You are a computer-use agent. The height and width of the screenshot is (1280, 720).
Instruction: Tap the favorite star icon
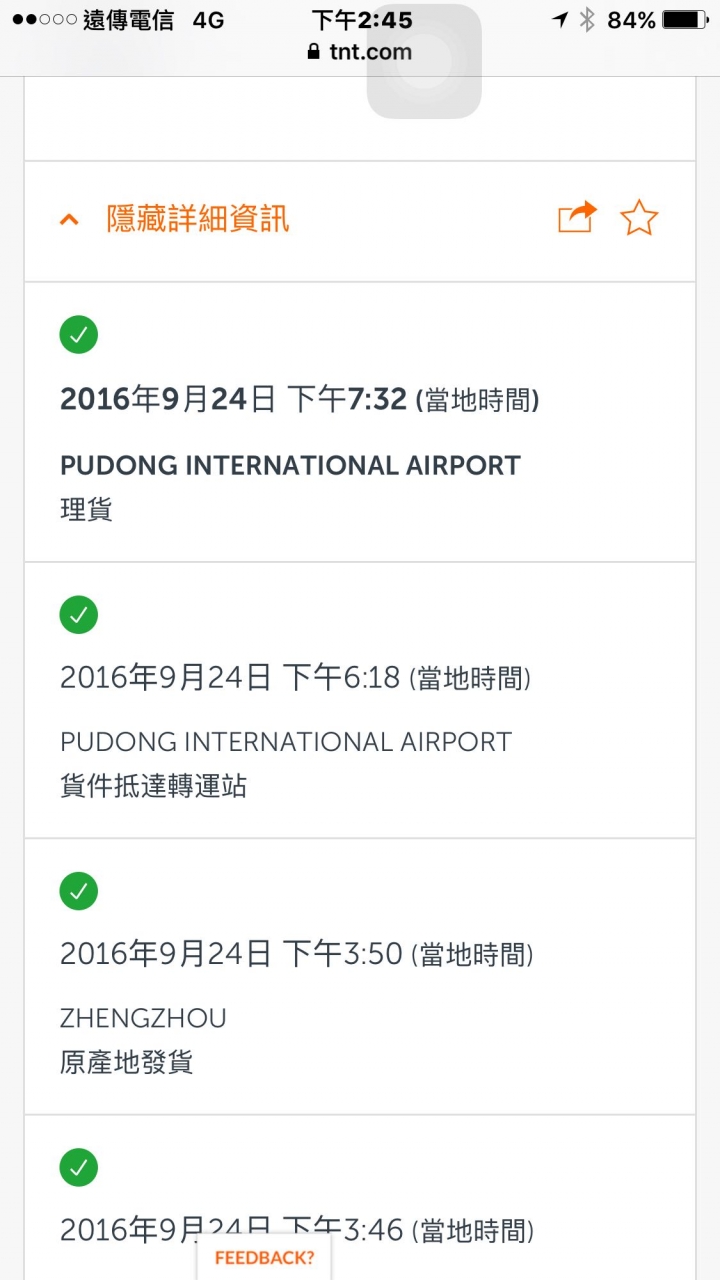[639, 217]
